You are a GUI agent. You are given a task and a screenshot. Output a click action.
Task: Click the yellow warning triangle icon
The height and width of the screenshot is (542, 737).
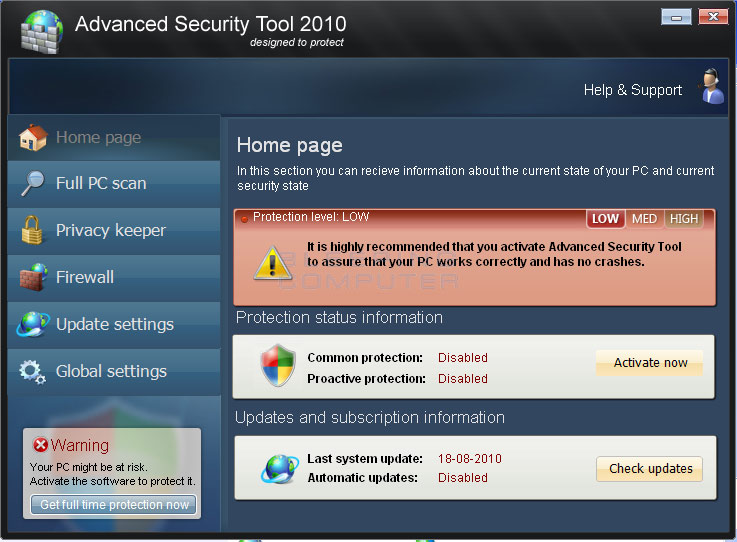272,262
